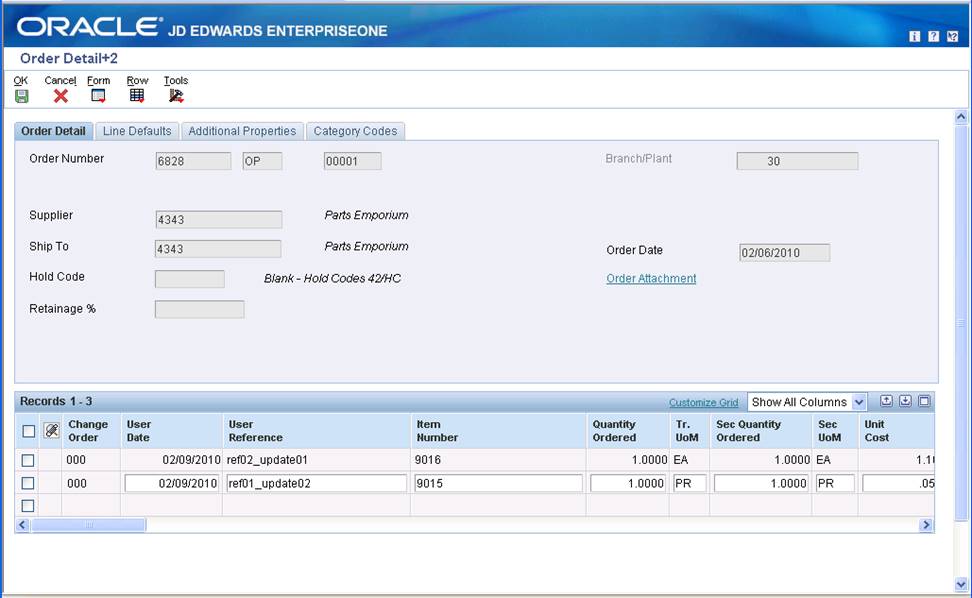This screenshot has width=972, height=598.
Task: Open the help question mark icon
Action: (934, 37)
